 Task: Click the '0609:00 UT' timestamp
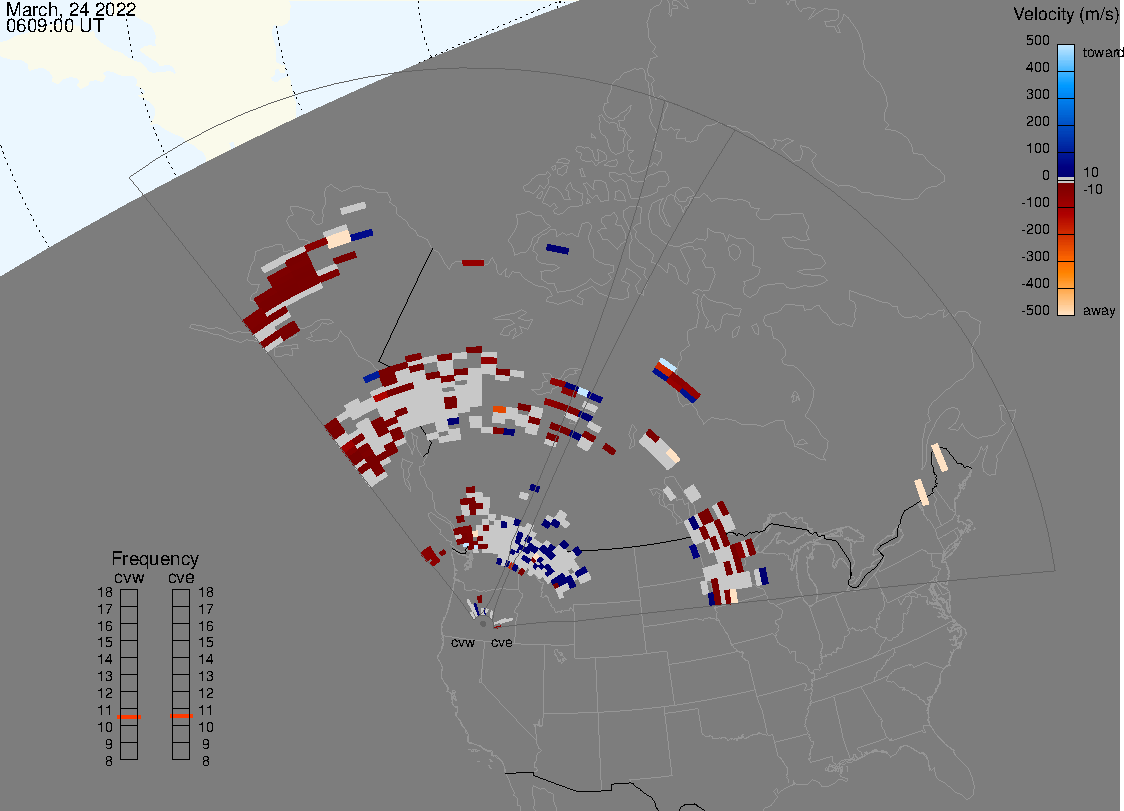coord(55,26)
